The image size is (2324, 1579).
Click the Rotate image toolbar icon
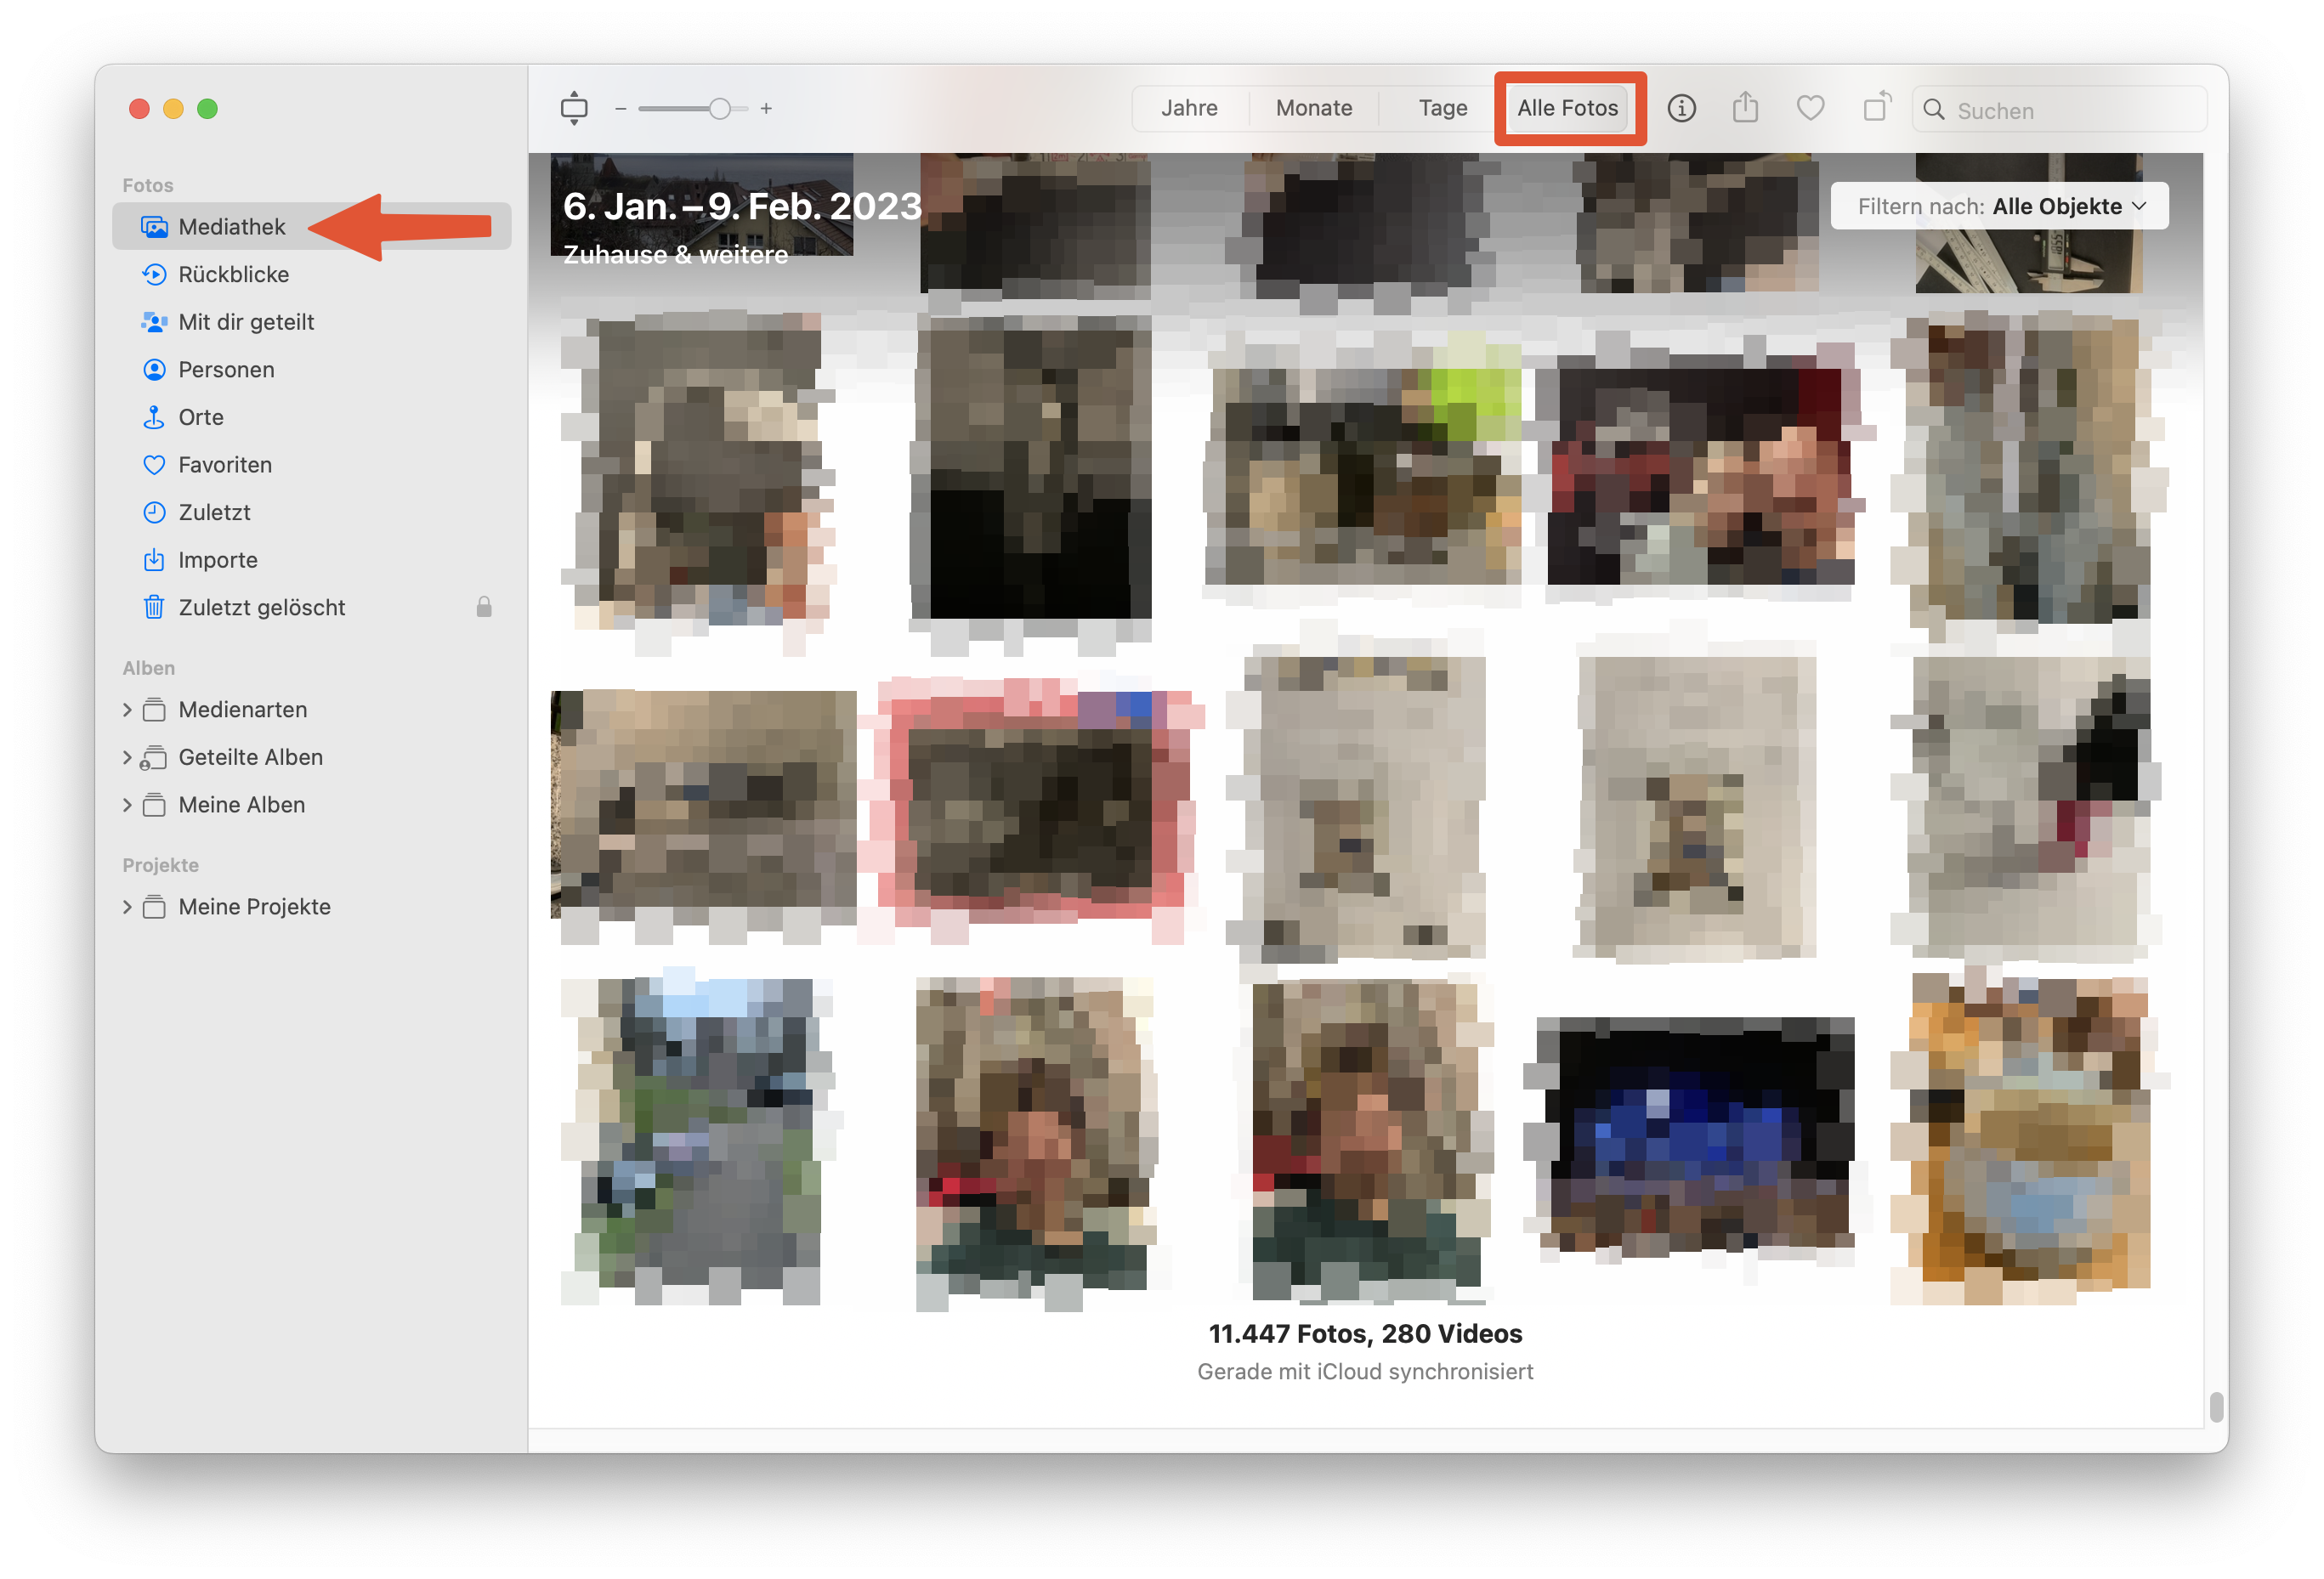[1876, 108]
